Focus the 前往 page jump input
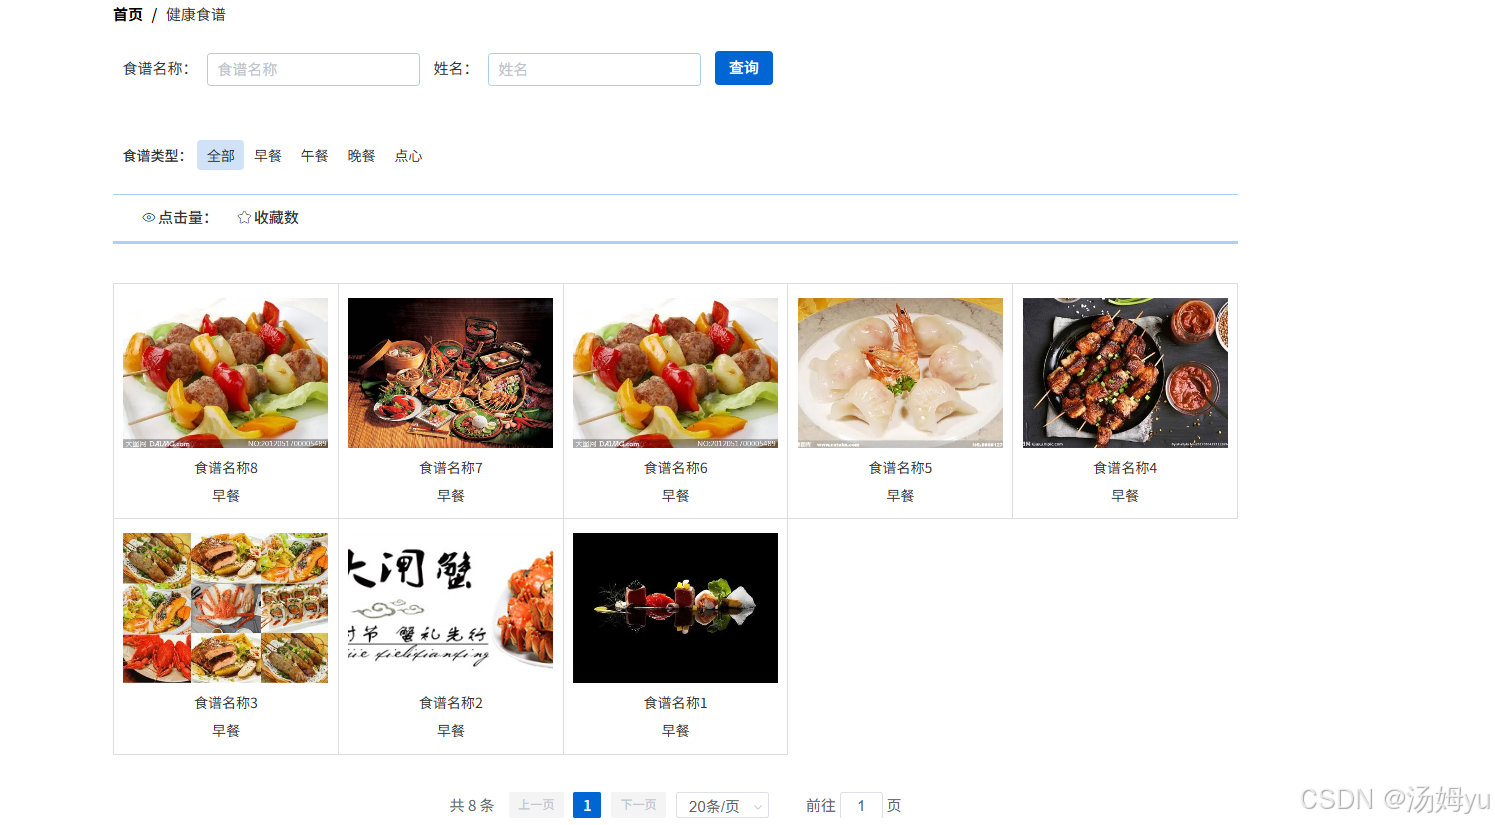1495x825 pixels. click(x=861, y=806)
